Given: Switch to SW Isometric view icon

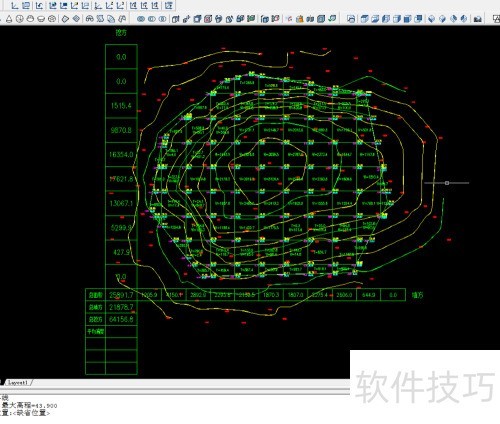Looking at the screenshot, I should pyautogui.click(x=431, y=19).
